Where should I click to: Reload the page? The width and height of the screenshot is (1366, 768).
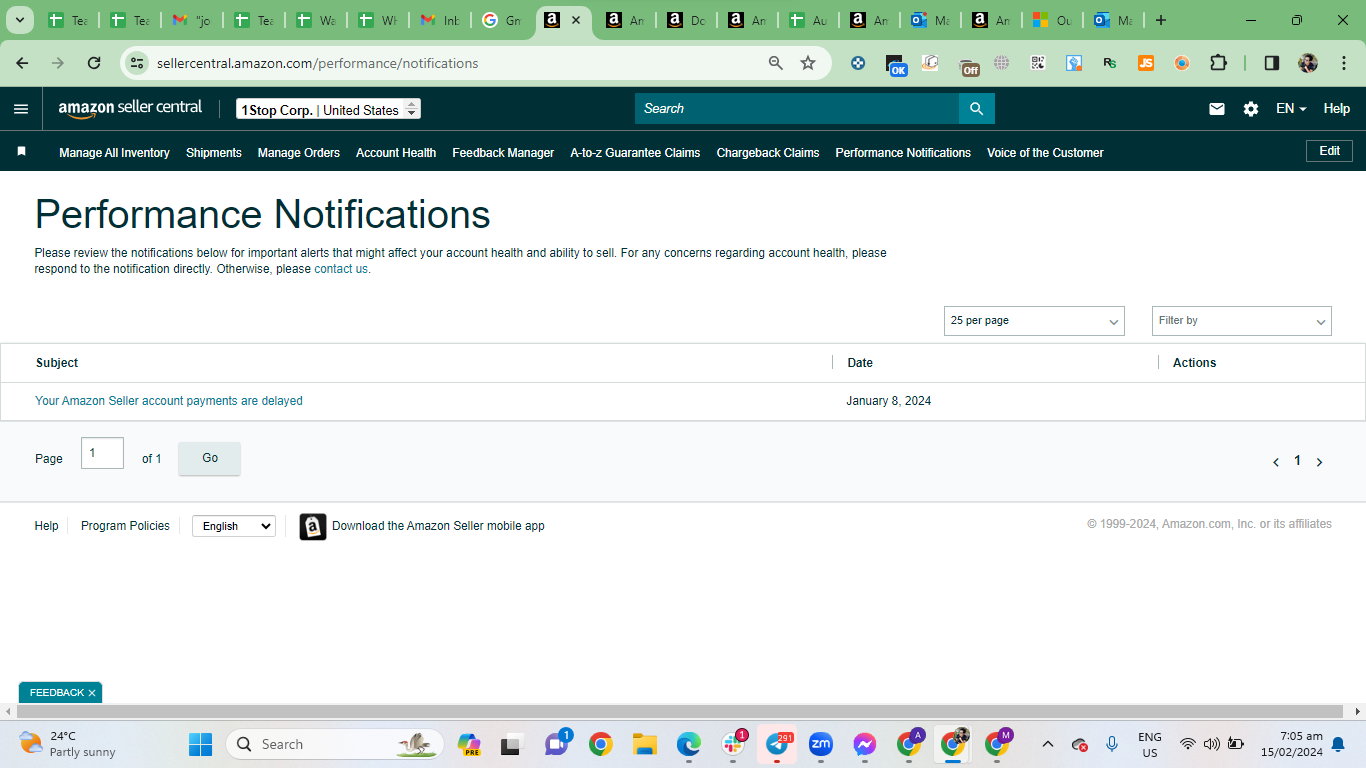(x=94, y=63)
